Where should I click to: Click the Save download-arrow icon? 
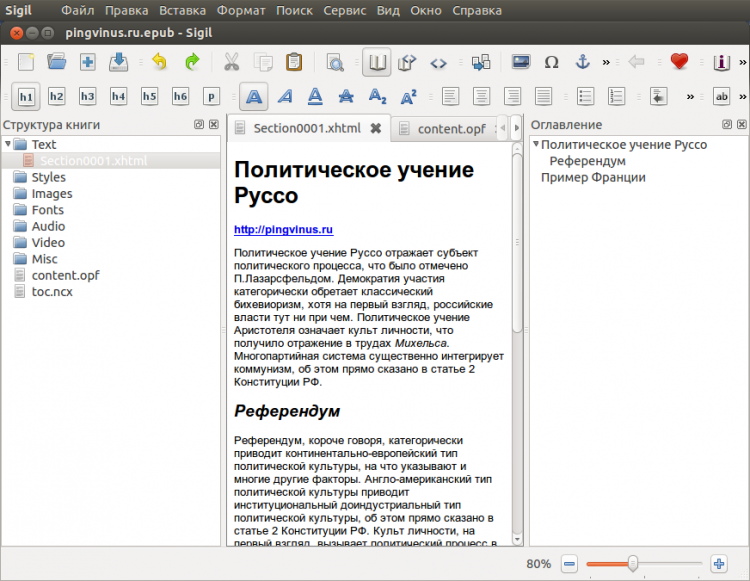click(x=118, y=62)
